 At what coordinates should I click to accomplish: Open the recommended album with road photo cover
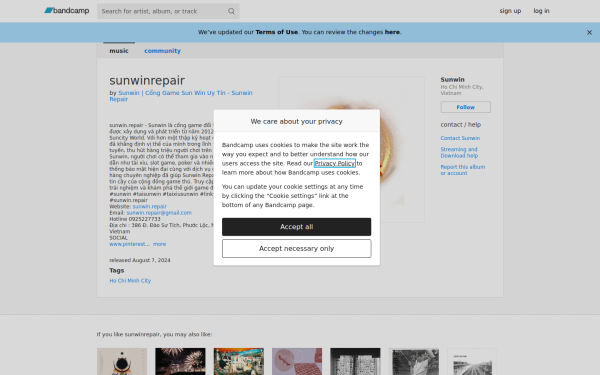point(472,362)
